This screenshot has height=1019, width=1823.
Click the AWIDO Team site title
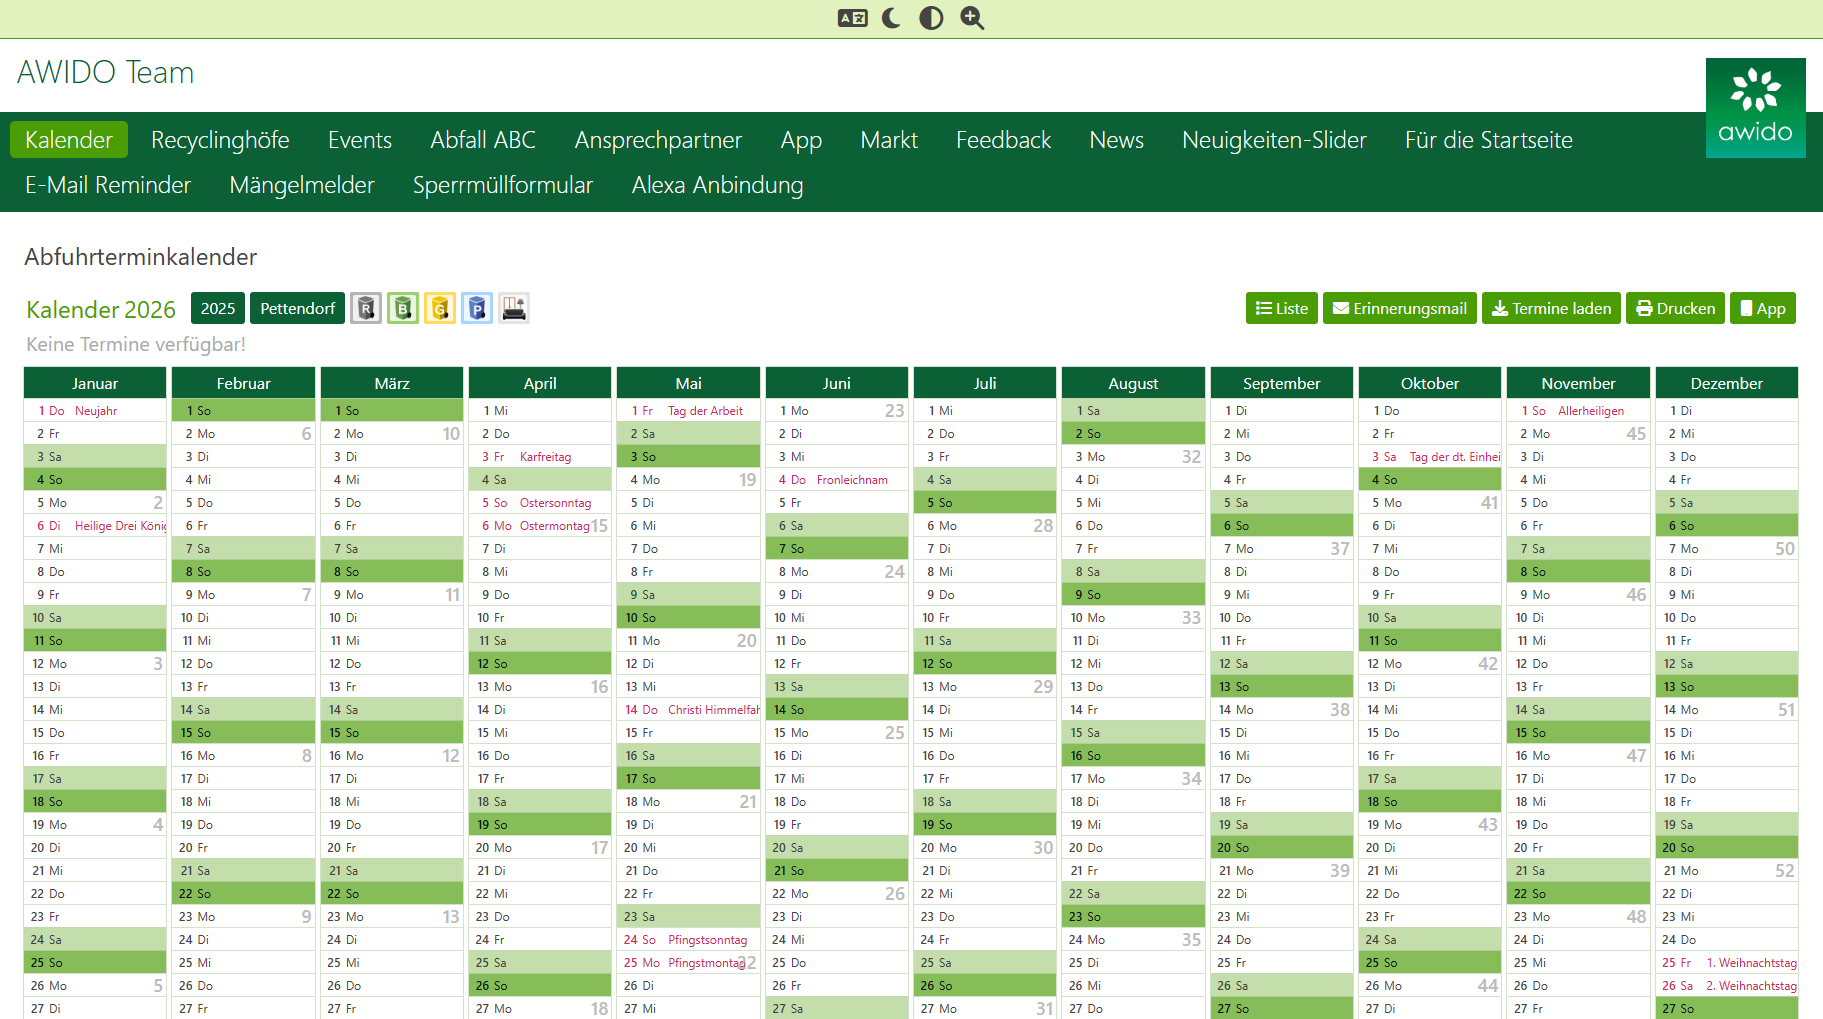[105, 73]
